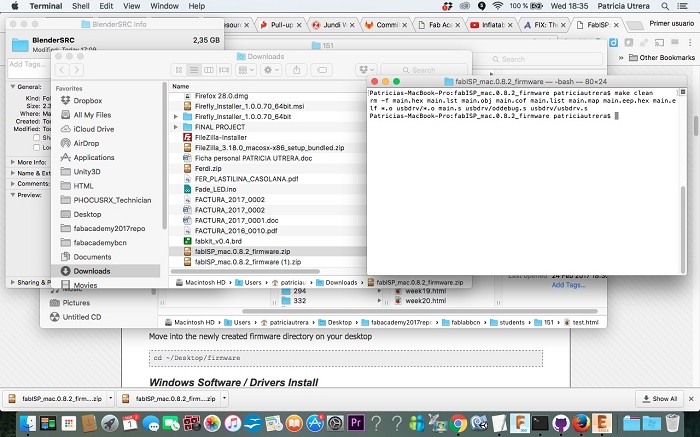
Task: Click the Share button in Downloads toolbar
Action: (x=296, y=70)
